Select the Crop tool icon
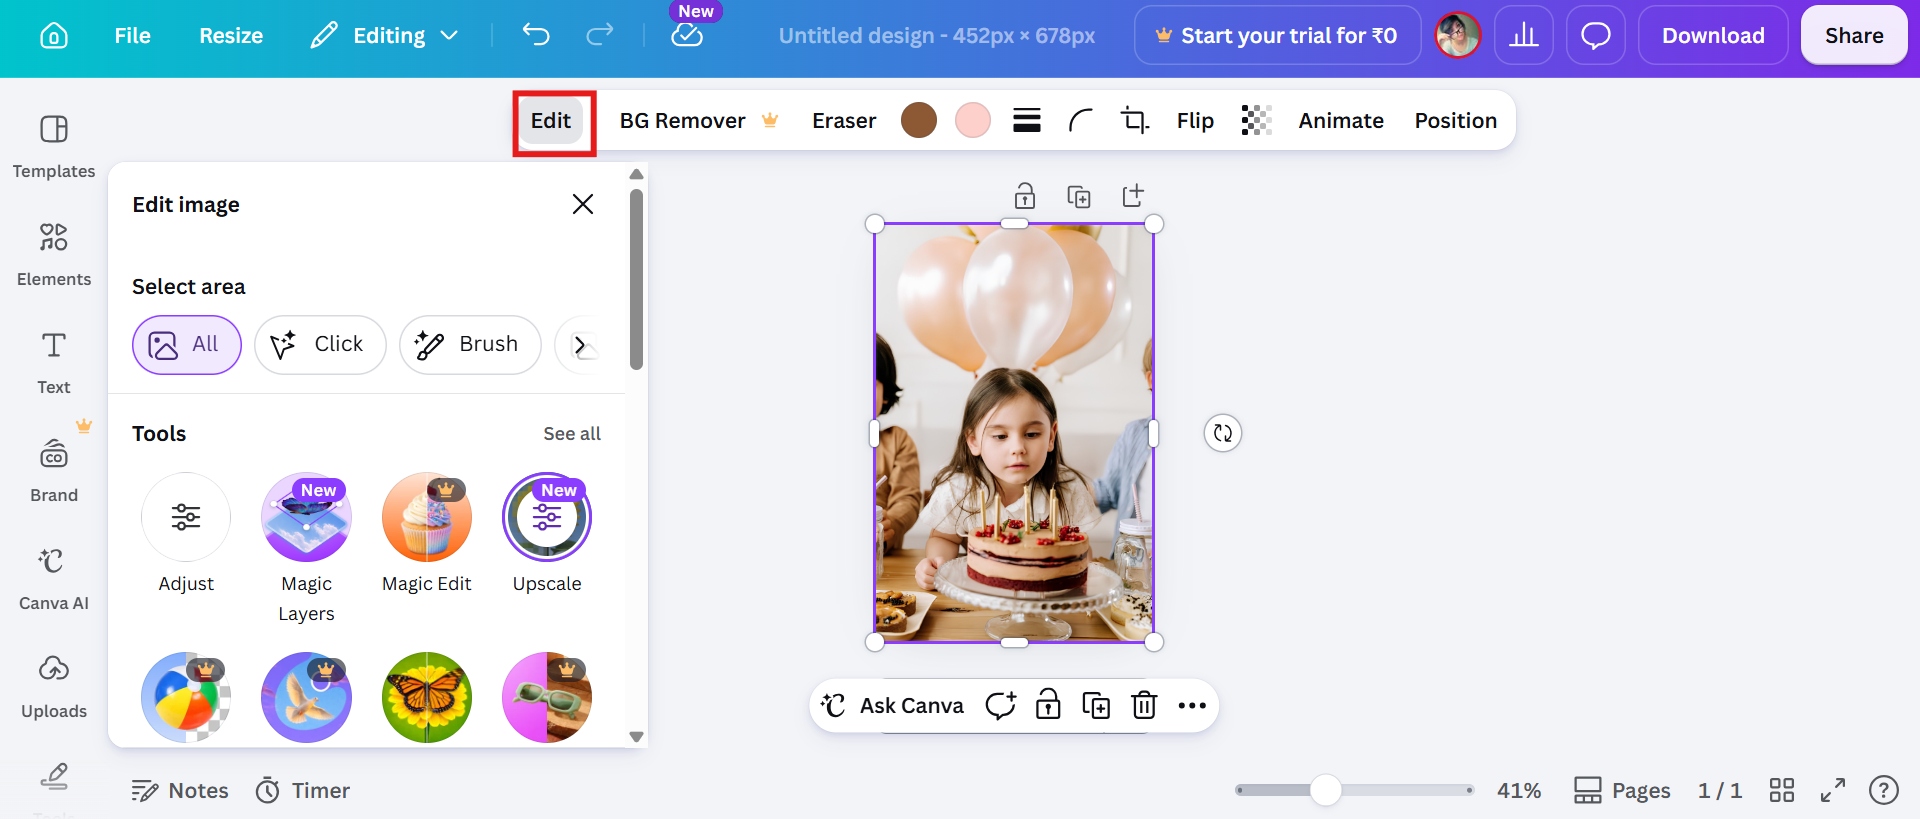The height and width of the screenshot is (819, 1920). coord(1135,121)
